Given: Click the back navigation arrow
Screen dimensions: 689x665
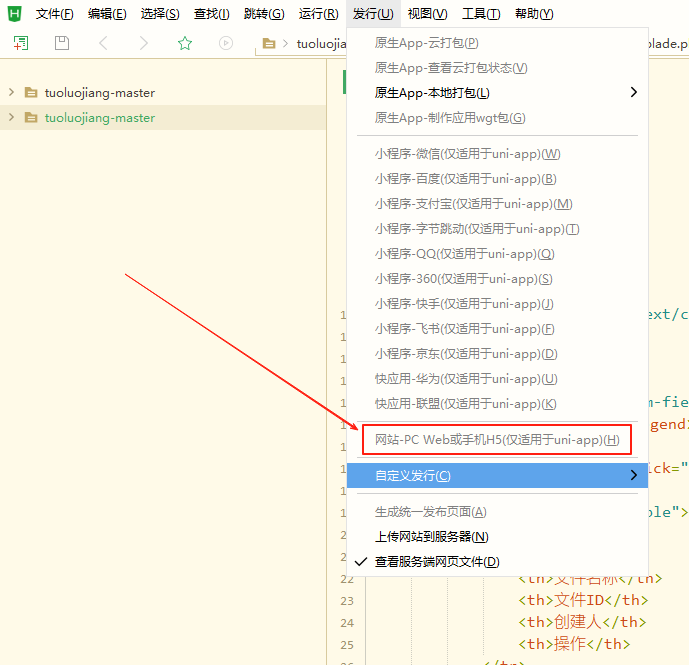Looking at the screenshot, I should (103, 43).
